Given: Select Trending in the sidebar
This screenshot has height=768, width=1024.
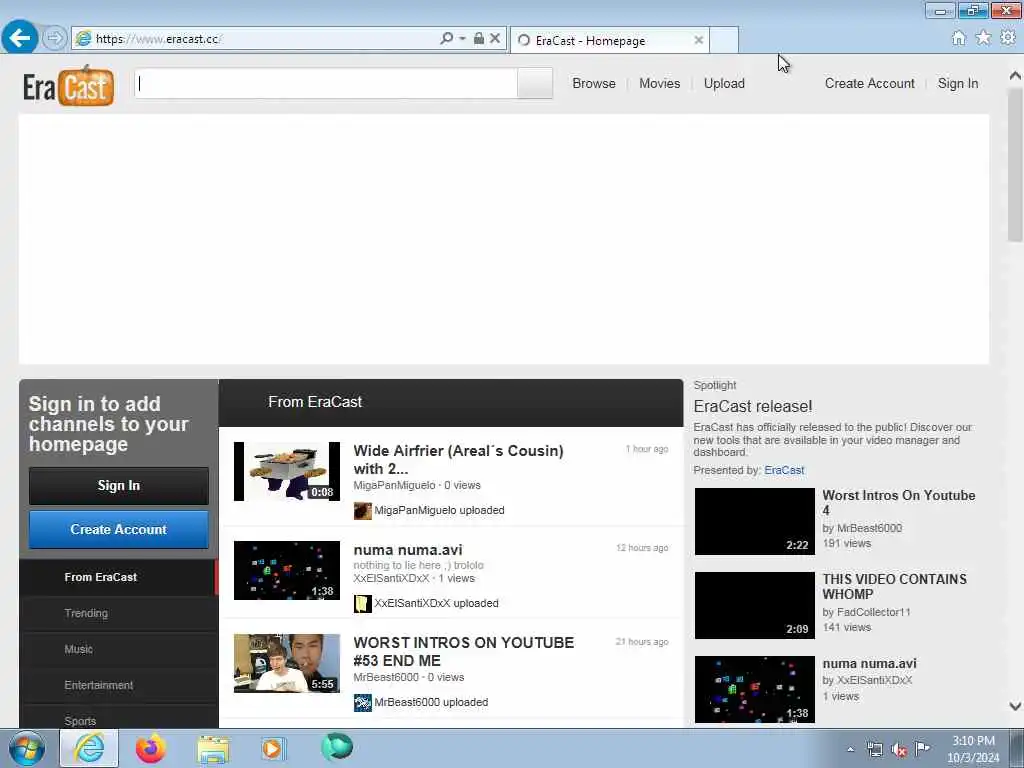Looking at the screenshot, I should click(x=119, y=613).
